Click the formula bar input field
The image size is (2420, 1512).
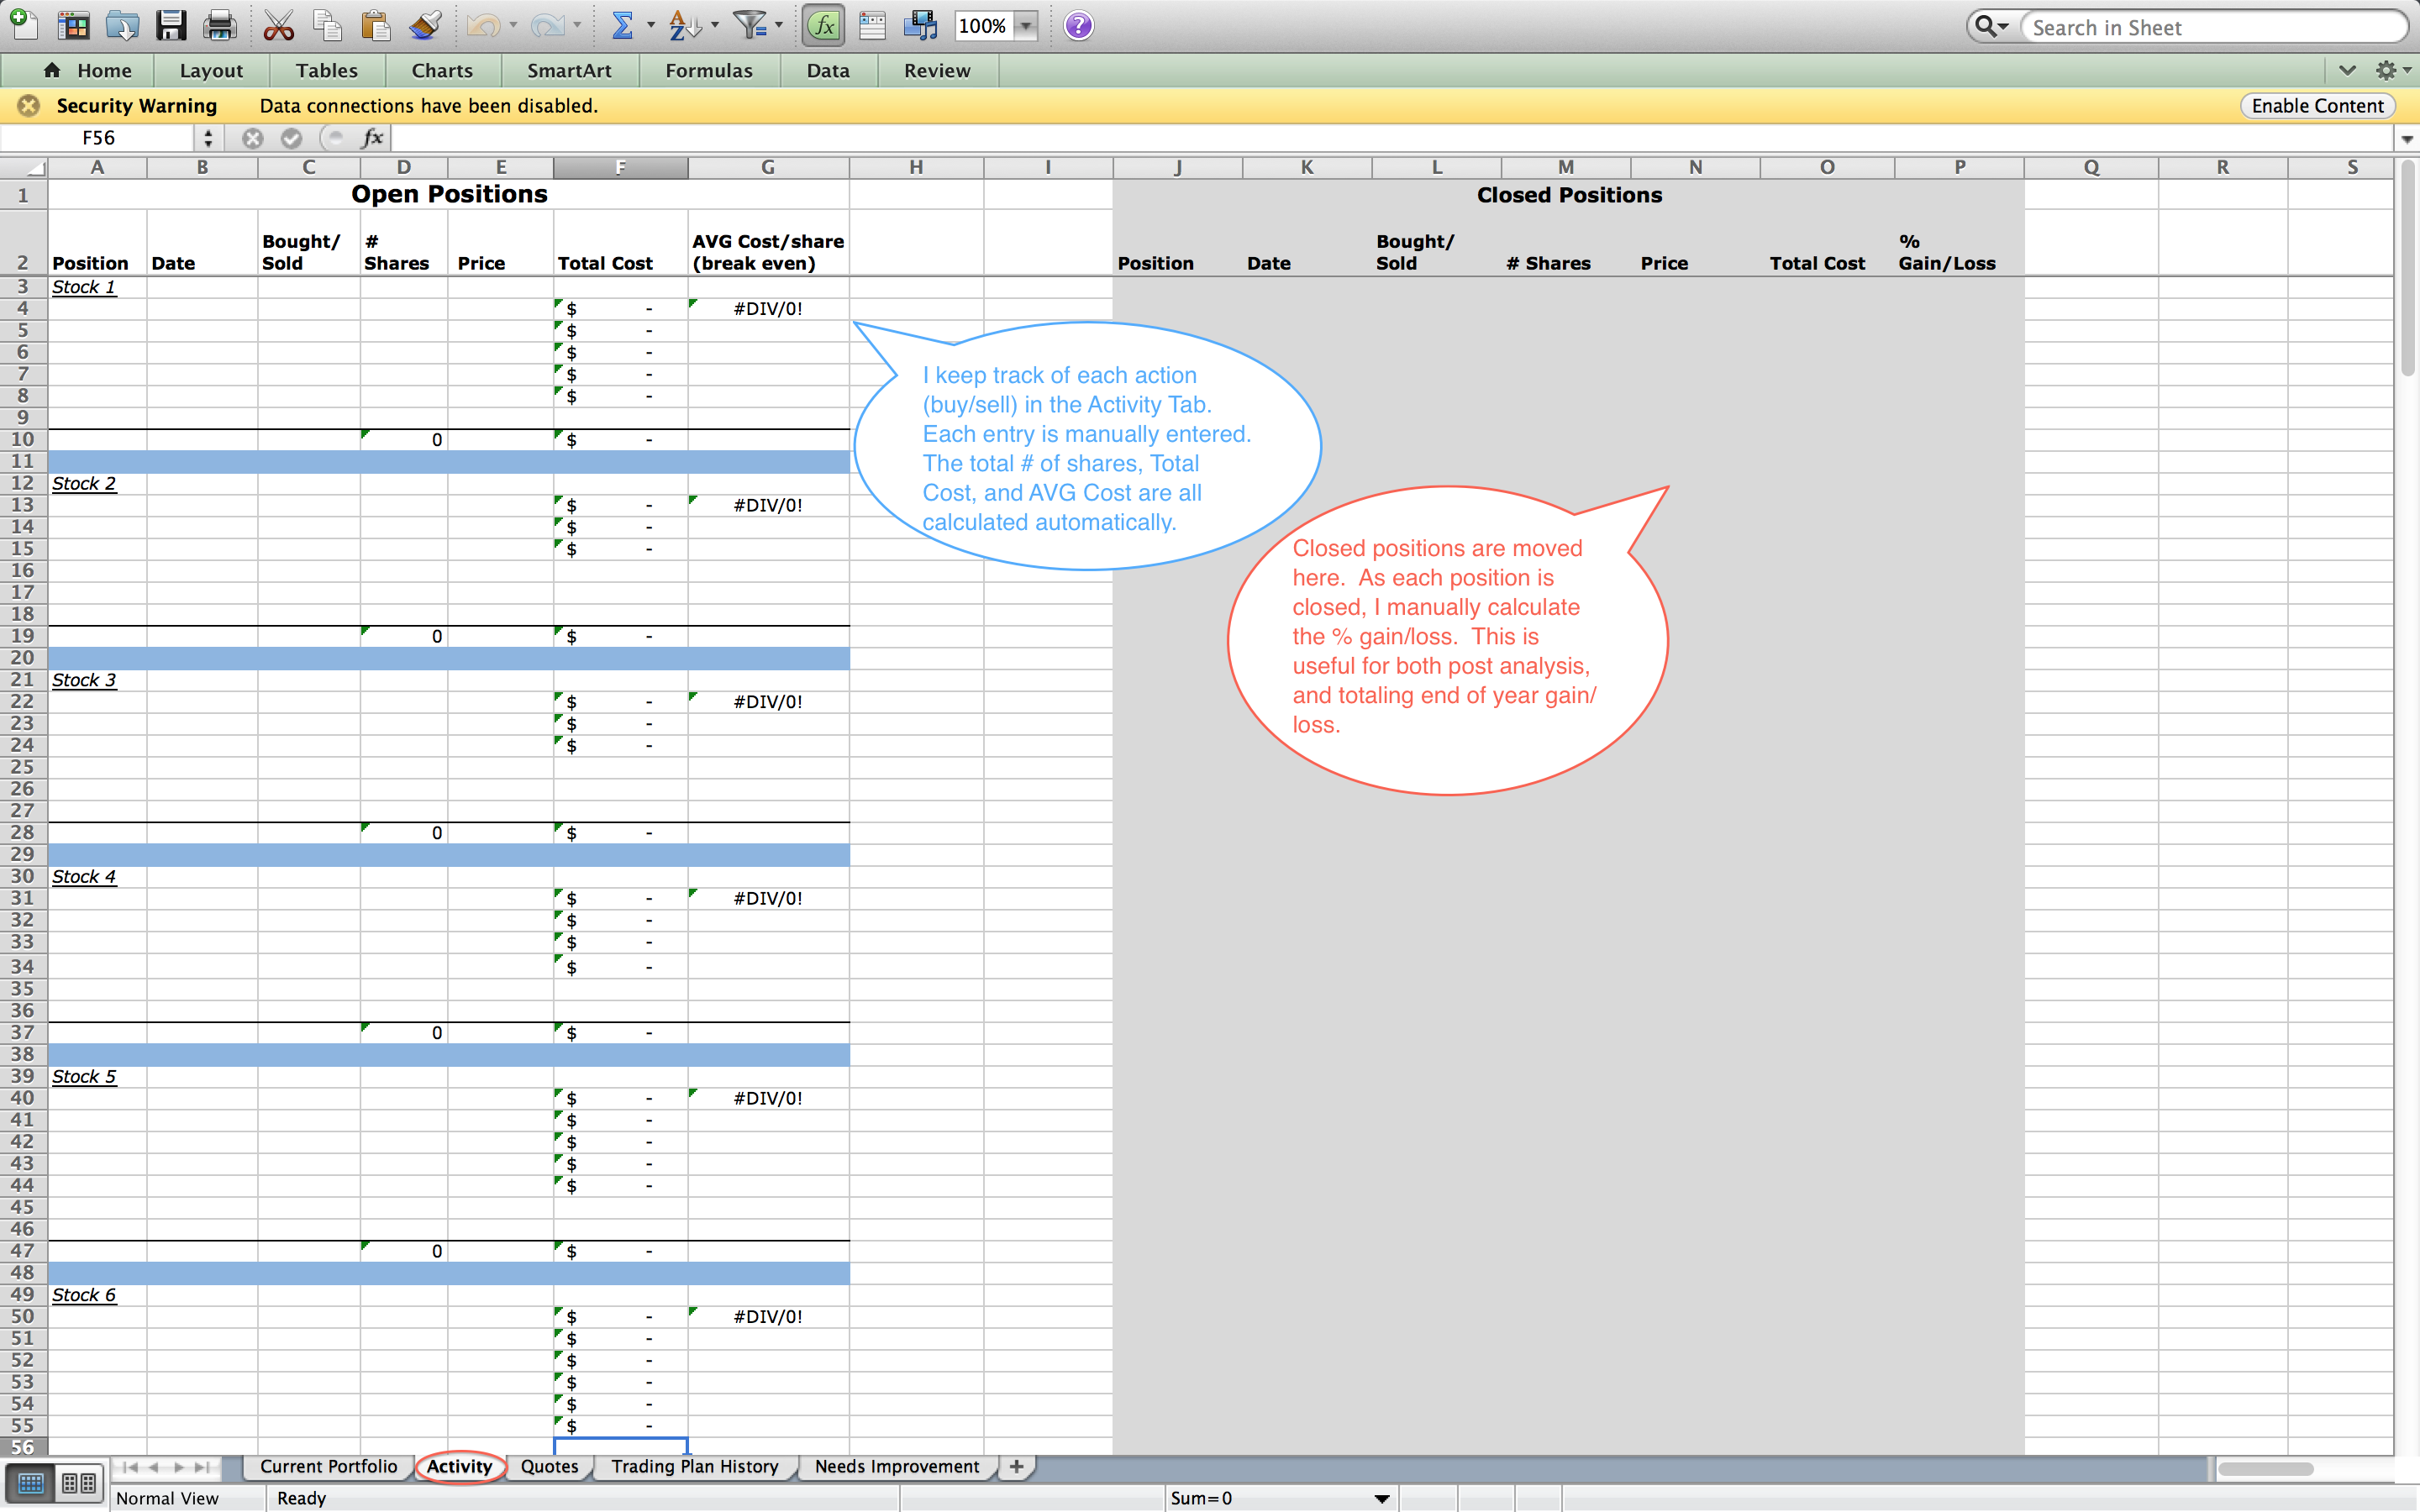tap(1307, 139)
